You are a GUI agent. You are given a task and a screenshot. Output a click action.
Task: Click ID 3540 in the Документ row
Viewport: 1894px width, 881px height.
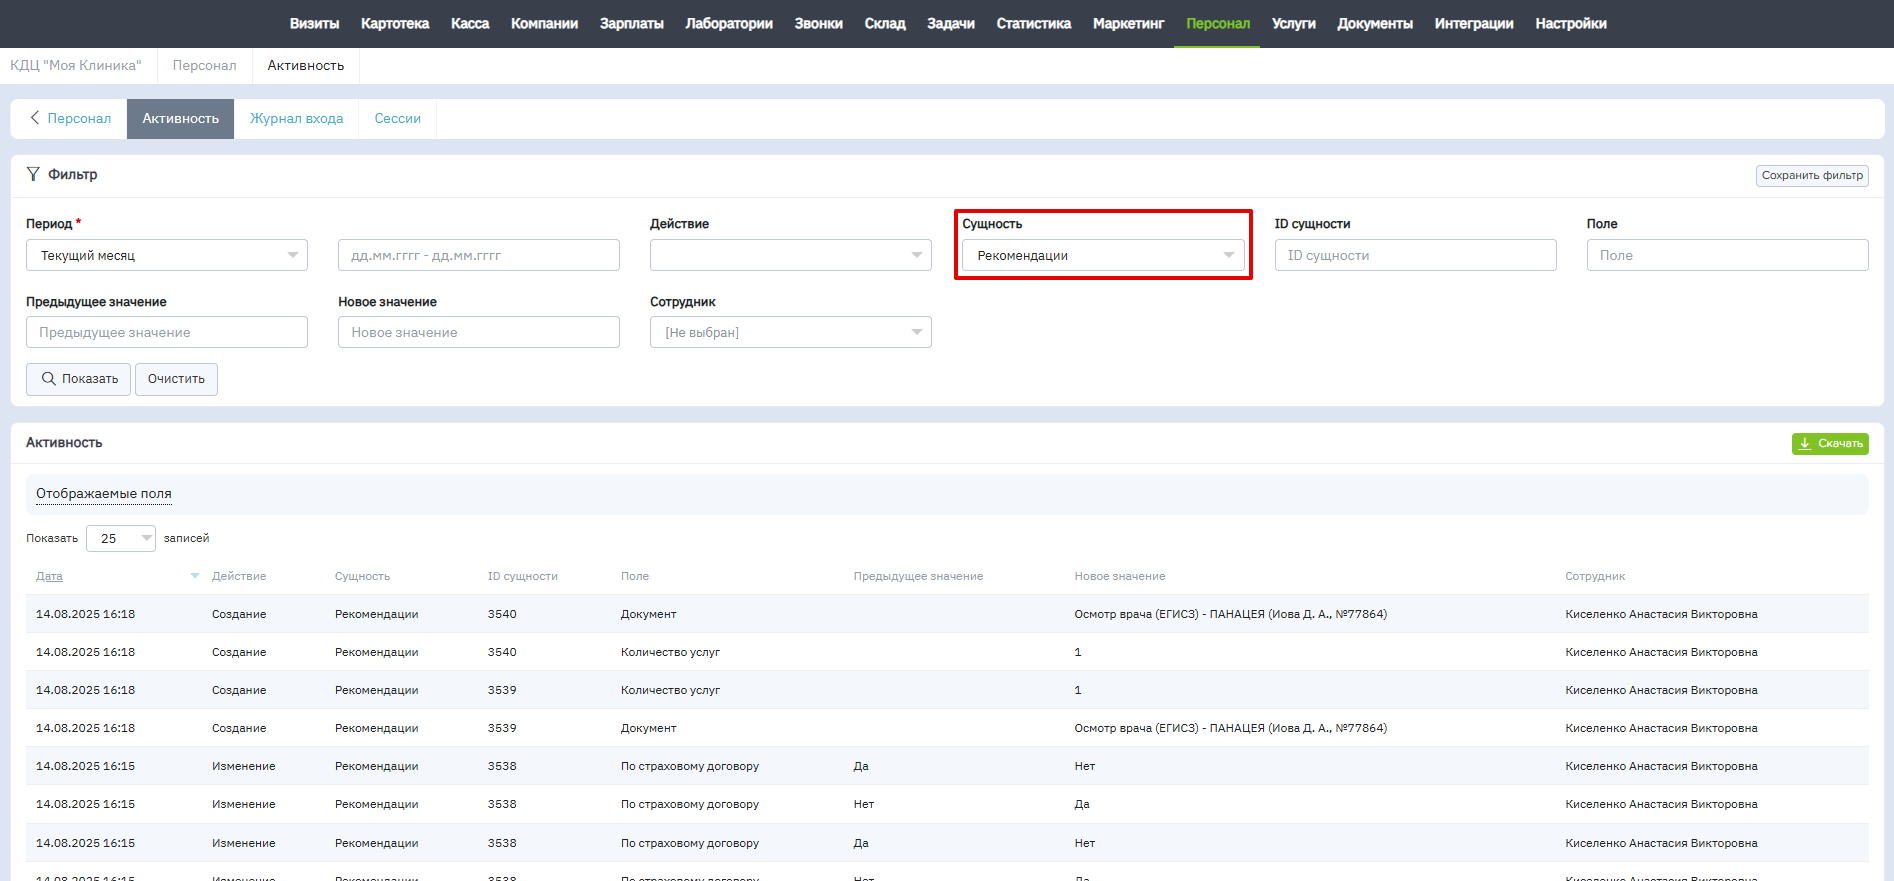[x=502, y=614]
